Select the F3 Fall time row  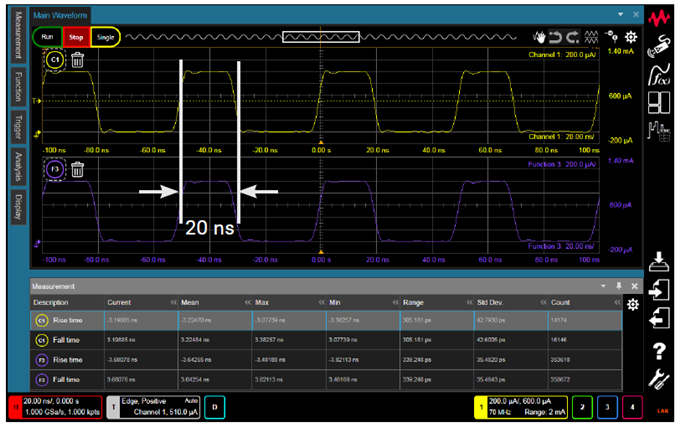tap(326, 380)
